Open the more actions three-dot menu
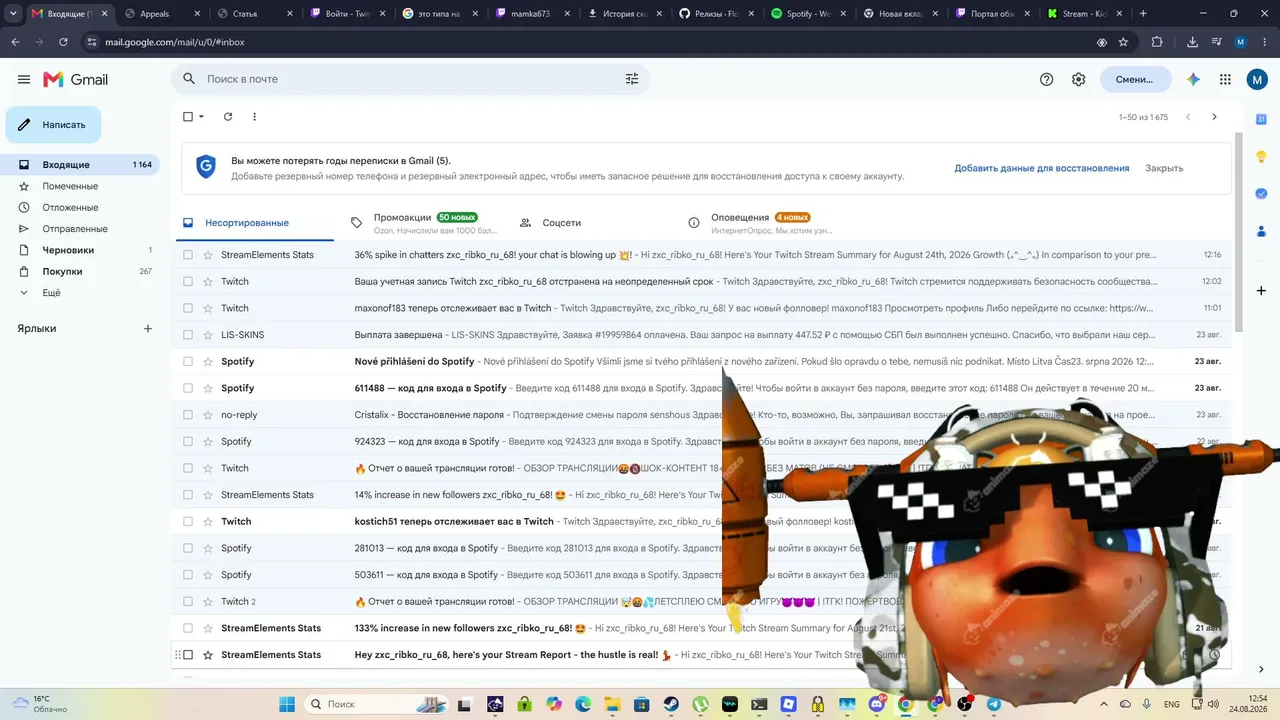1280x720 pixels. [254, 117]
